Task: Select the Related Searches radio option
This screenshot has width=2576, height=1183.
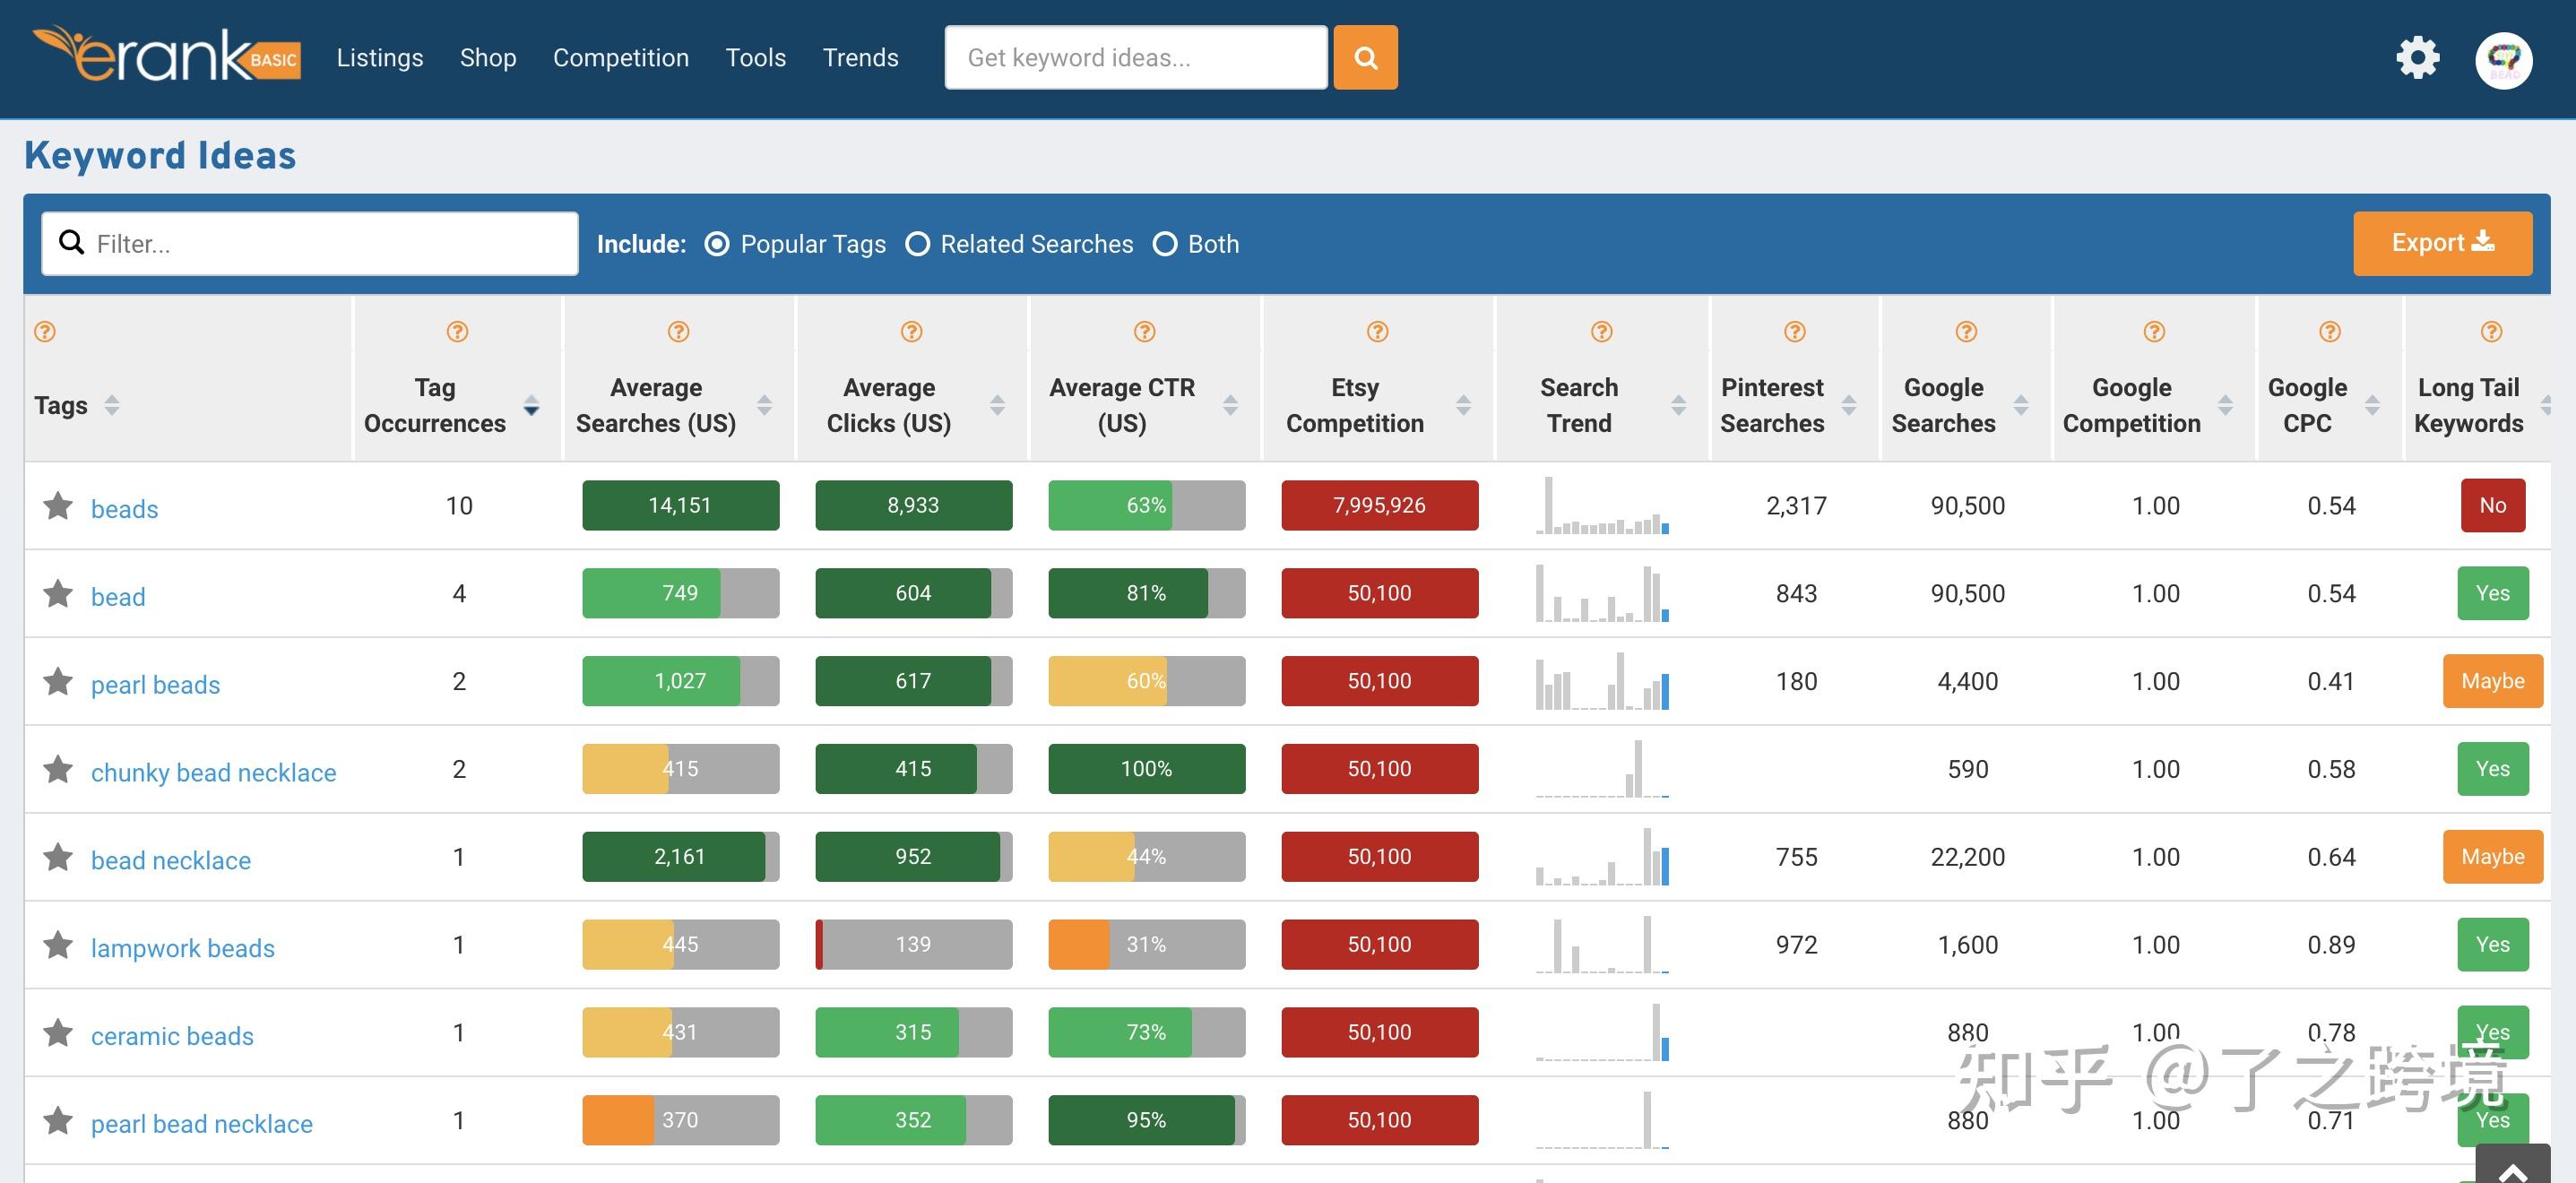Action: point(917,244)
